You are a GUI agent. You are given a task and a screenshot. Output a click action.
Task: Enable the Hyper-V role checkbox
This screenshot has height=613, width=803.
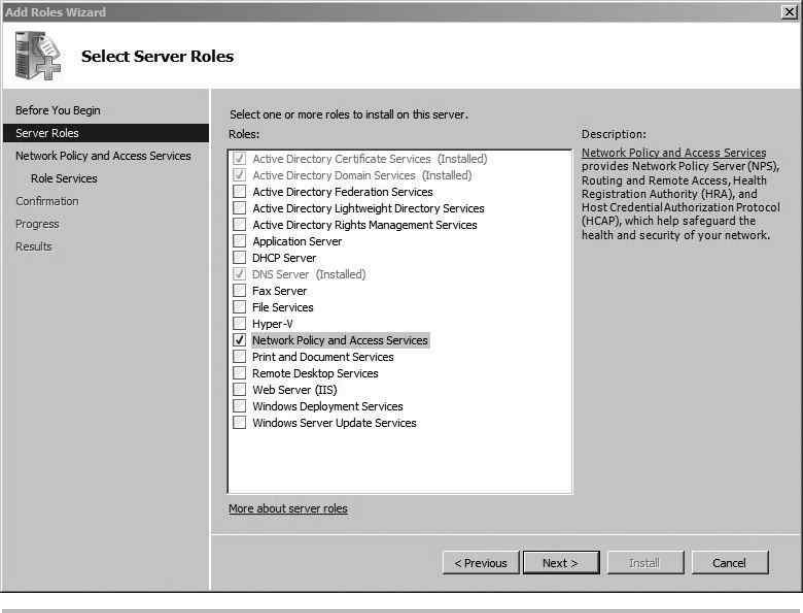coord(239,323)
